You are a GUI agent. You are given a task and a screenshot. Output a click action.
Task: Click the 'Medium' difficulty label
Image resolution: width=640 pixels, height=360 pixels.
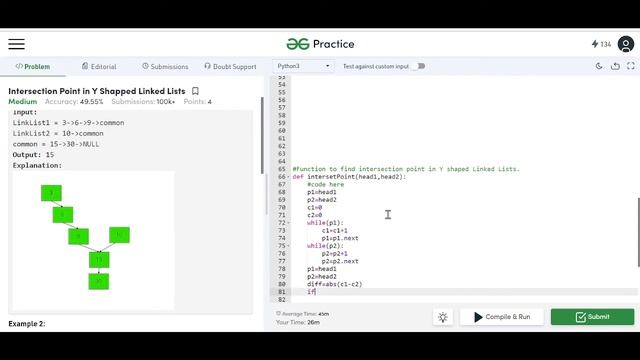pos(23,102)
